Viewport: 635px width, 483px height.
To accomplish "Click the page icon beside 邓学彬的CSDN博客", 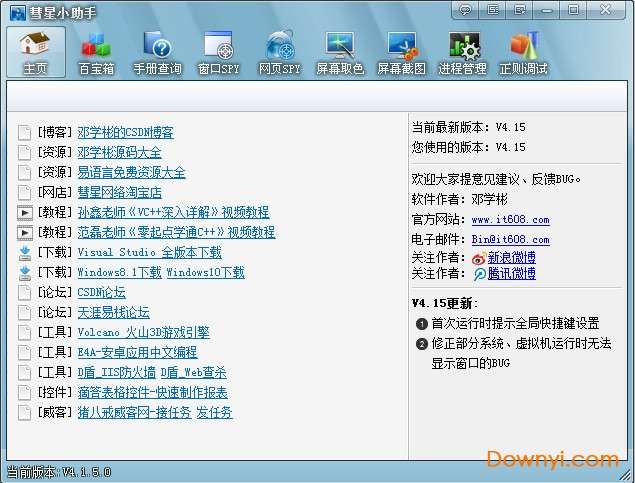I will pos(24,132).
